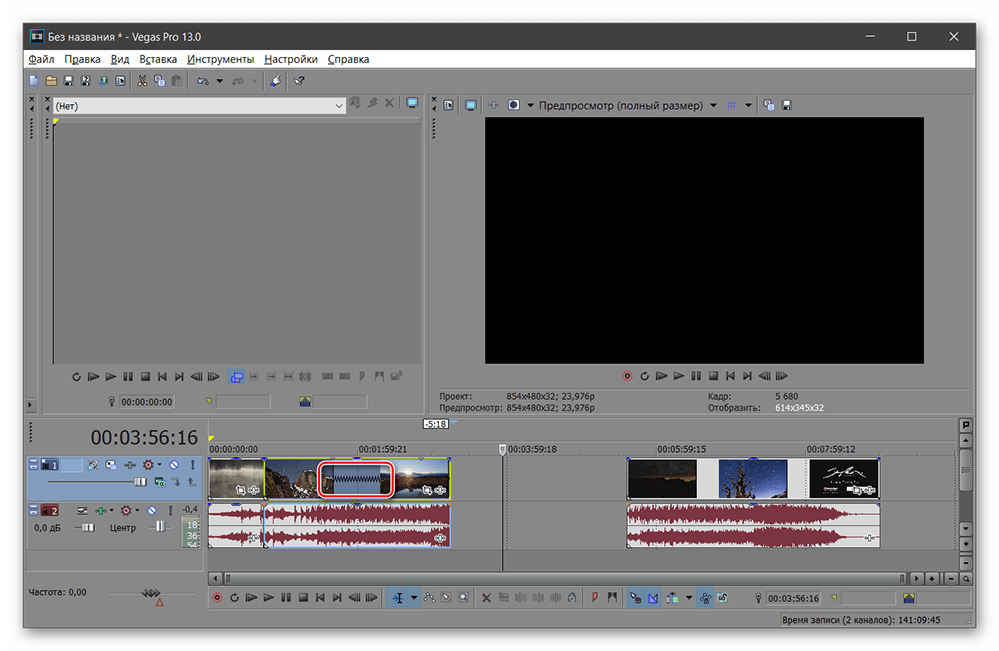This screenshot has width=999, height=651.
Task: Save the project via the floppy disk icon
Action: click(x=68, y=81)
